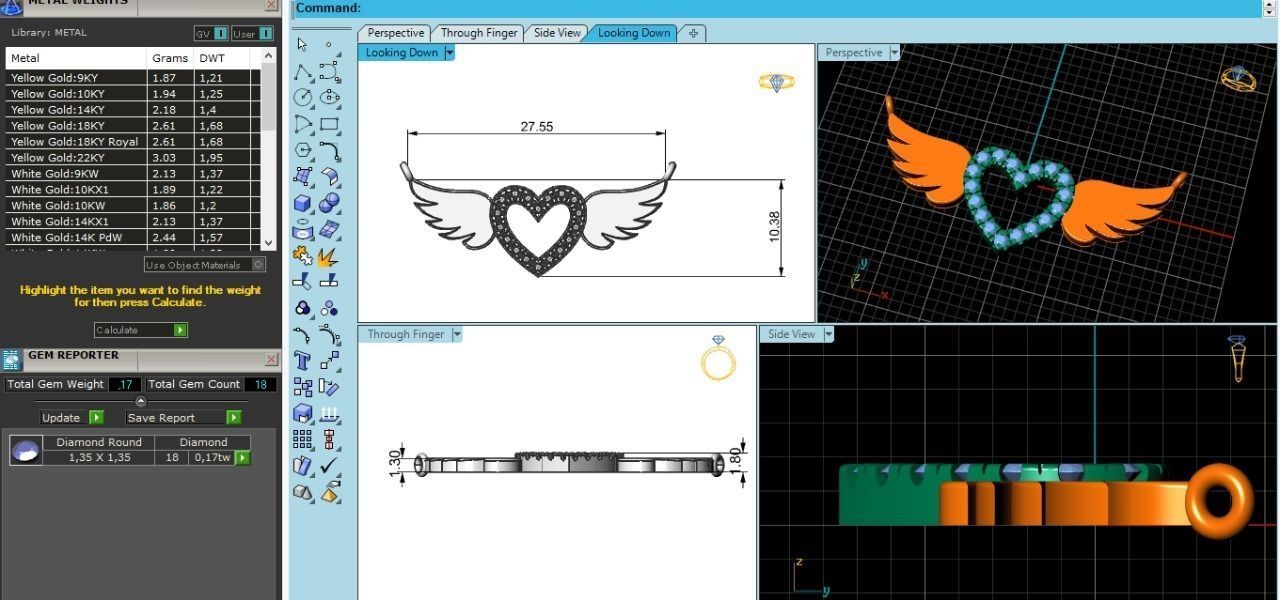The height and width of the screenshot is (600, 1280).
Task: Select the Circle tool
Action: (303, 97)
